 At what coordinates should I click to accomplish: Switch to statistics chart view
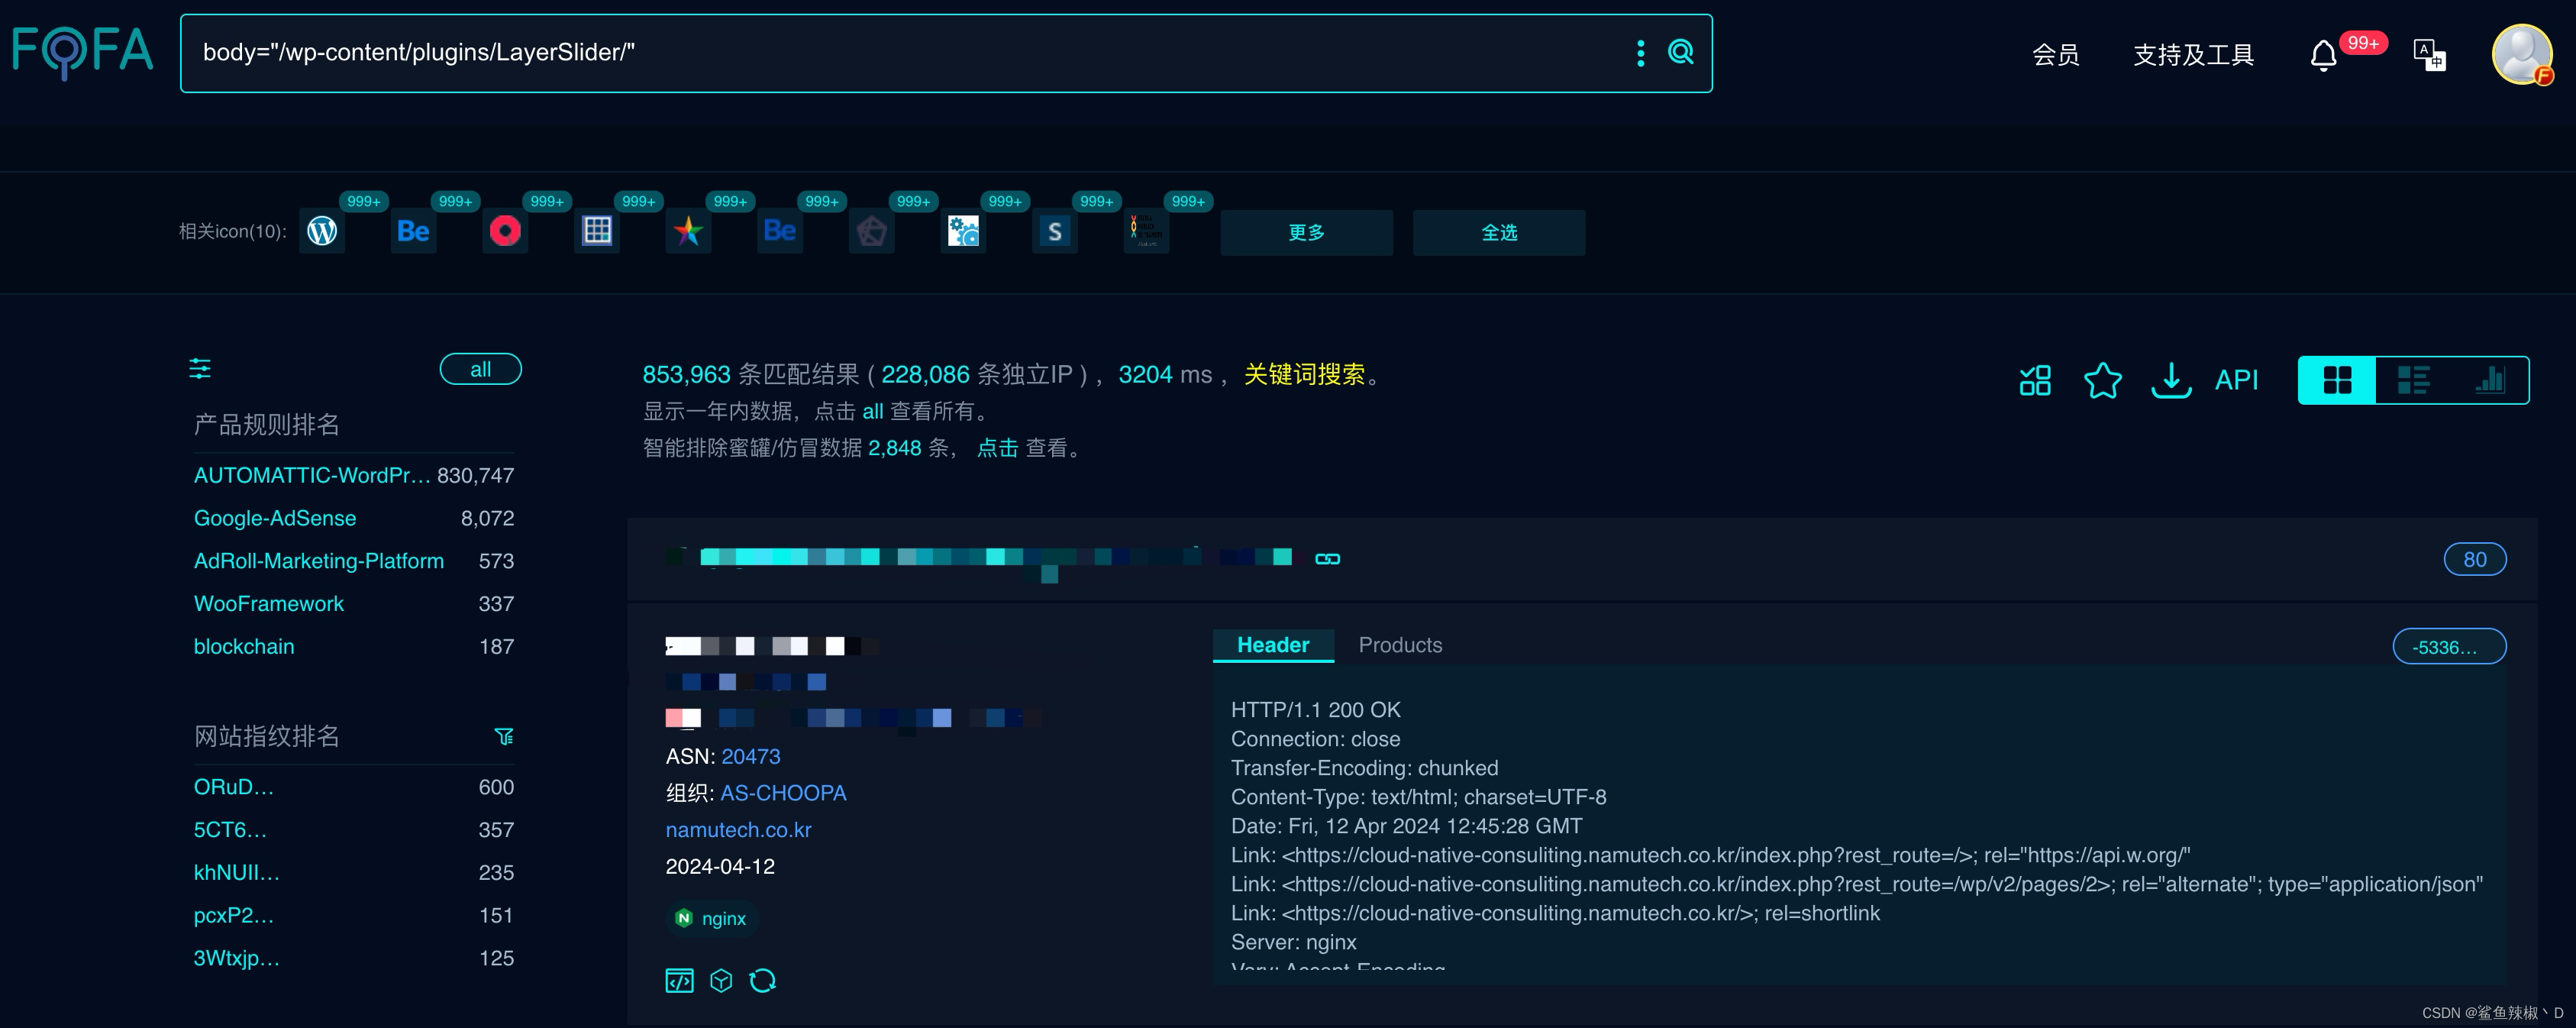tap(2490, 380)
